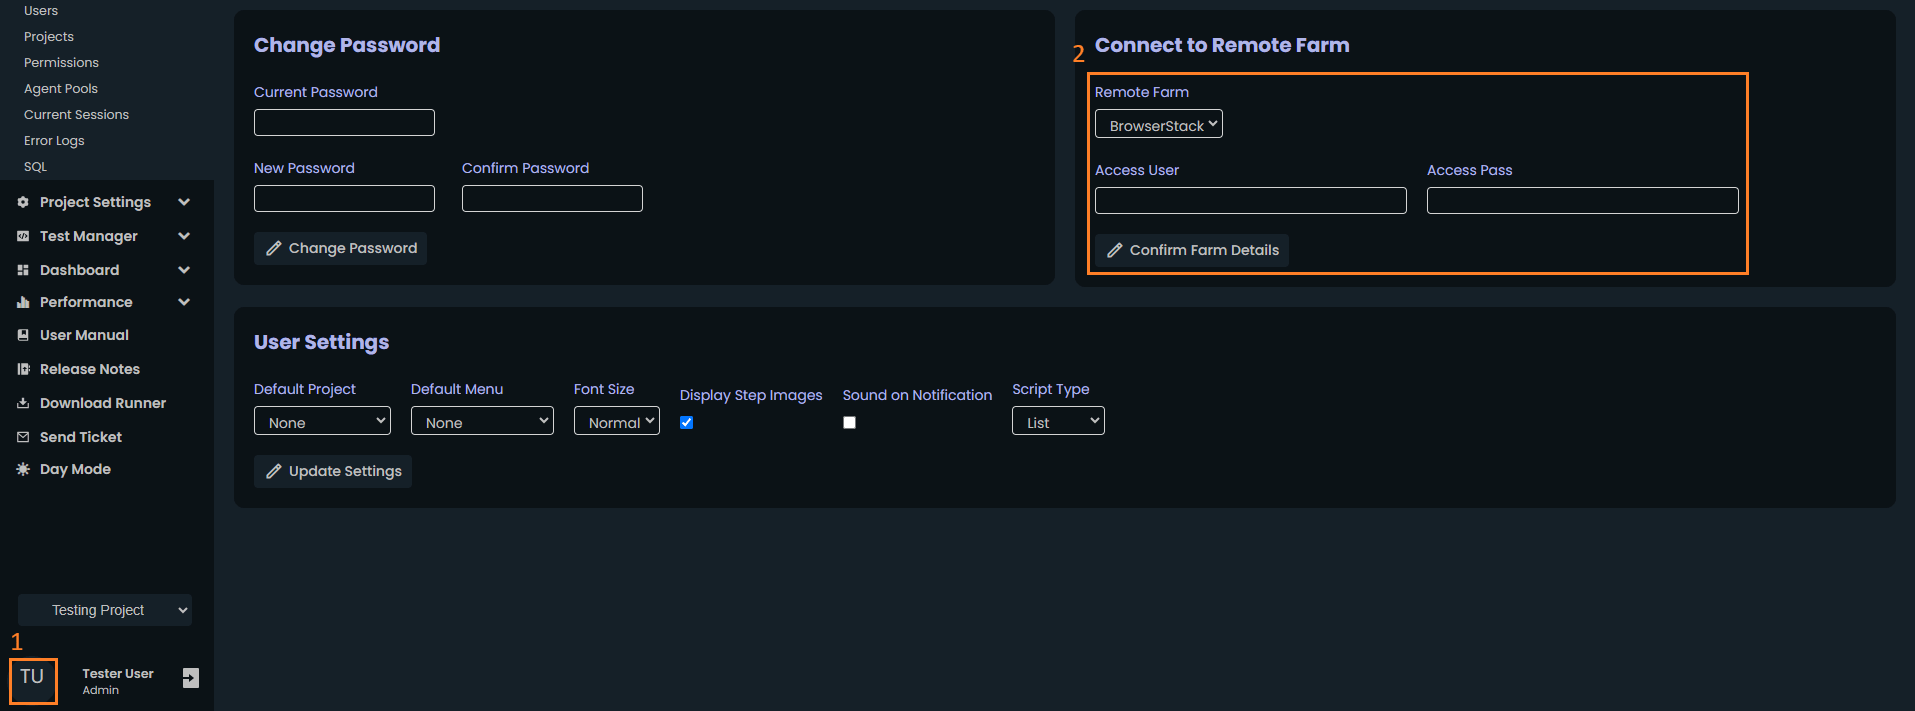Open the Default Project dropdown

tap(322, 421)
